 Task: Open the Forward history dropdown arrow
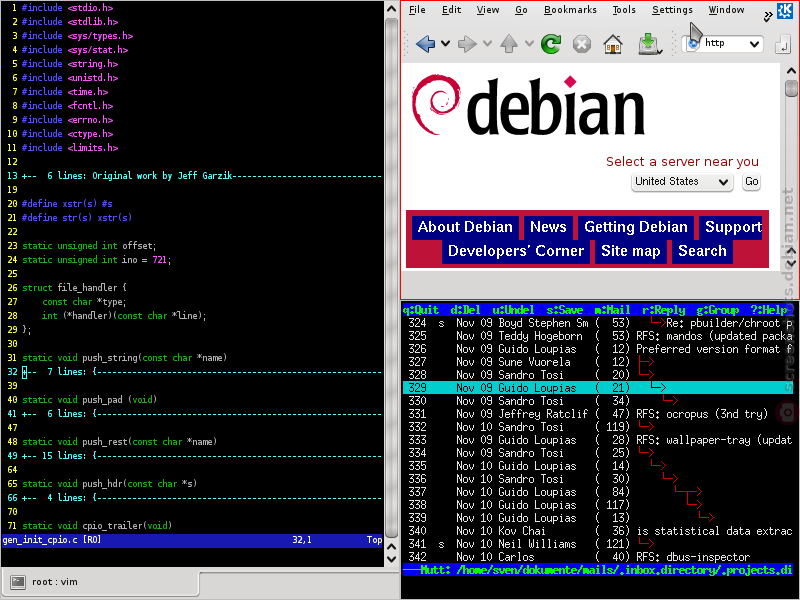487,44
